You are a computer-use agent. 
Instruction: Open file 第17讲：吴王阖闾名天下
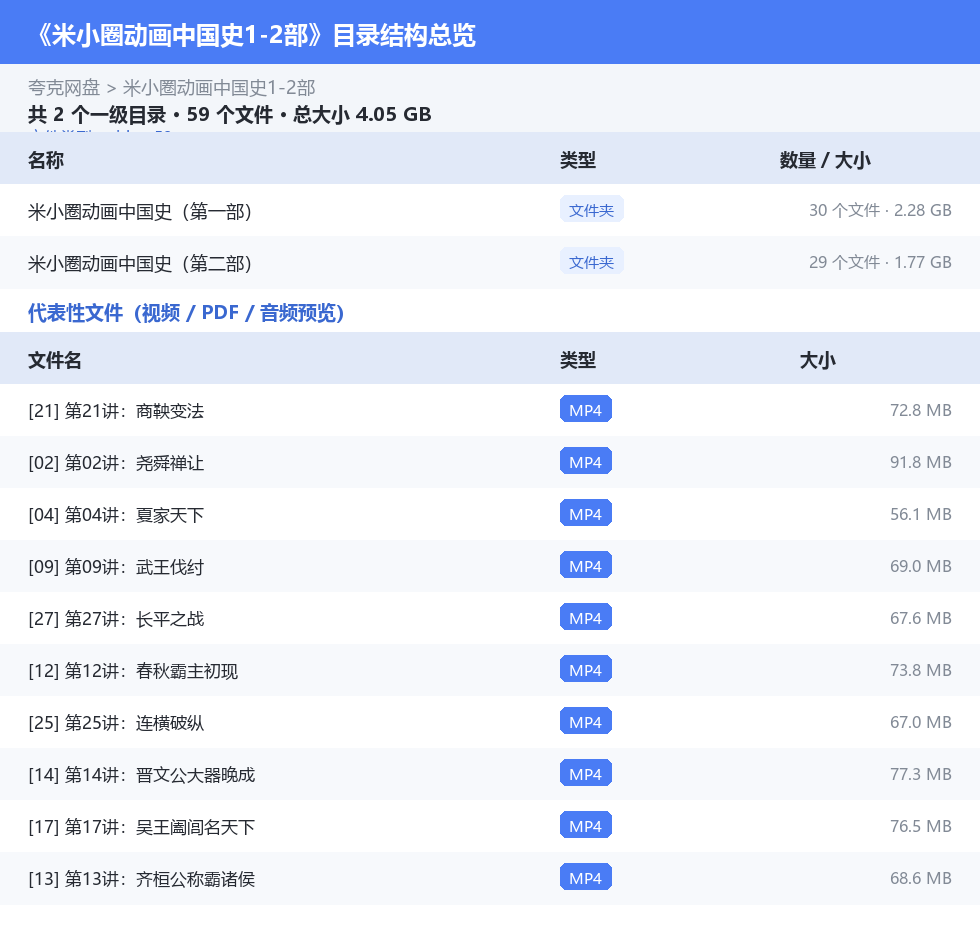(142, 826)
